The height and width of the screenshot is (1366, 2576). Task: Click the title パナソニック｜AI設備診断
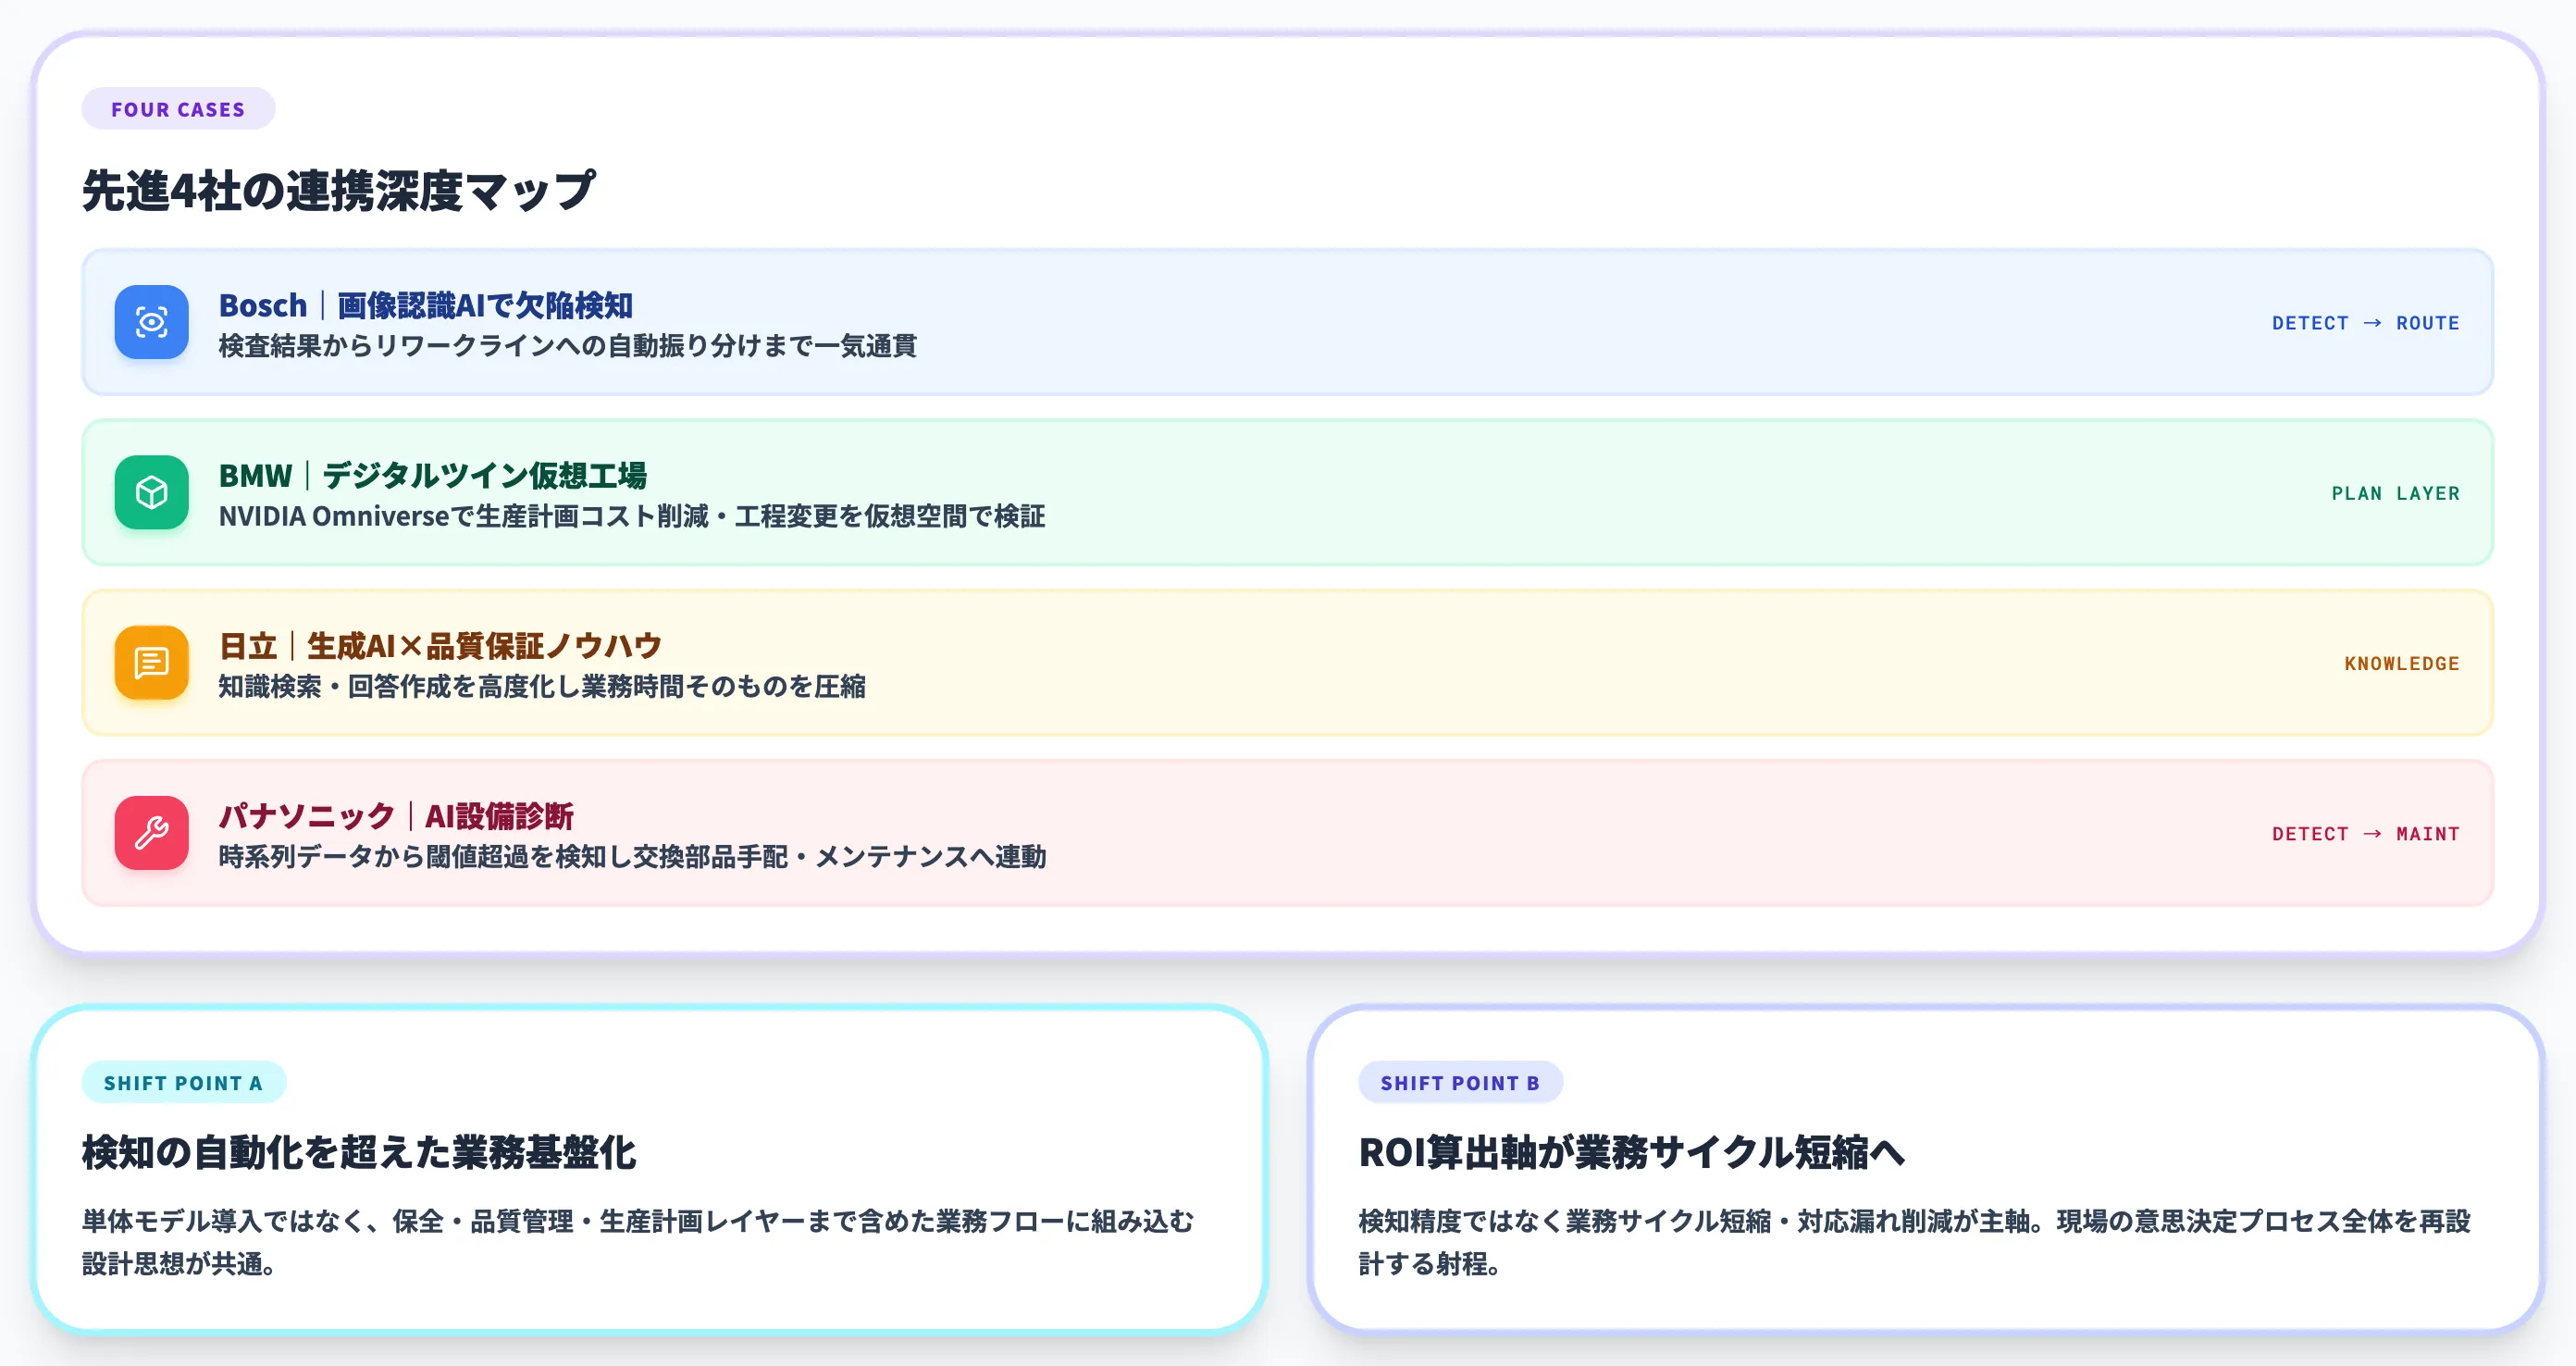click(396, 816)
